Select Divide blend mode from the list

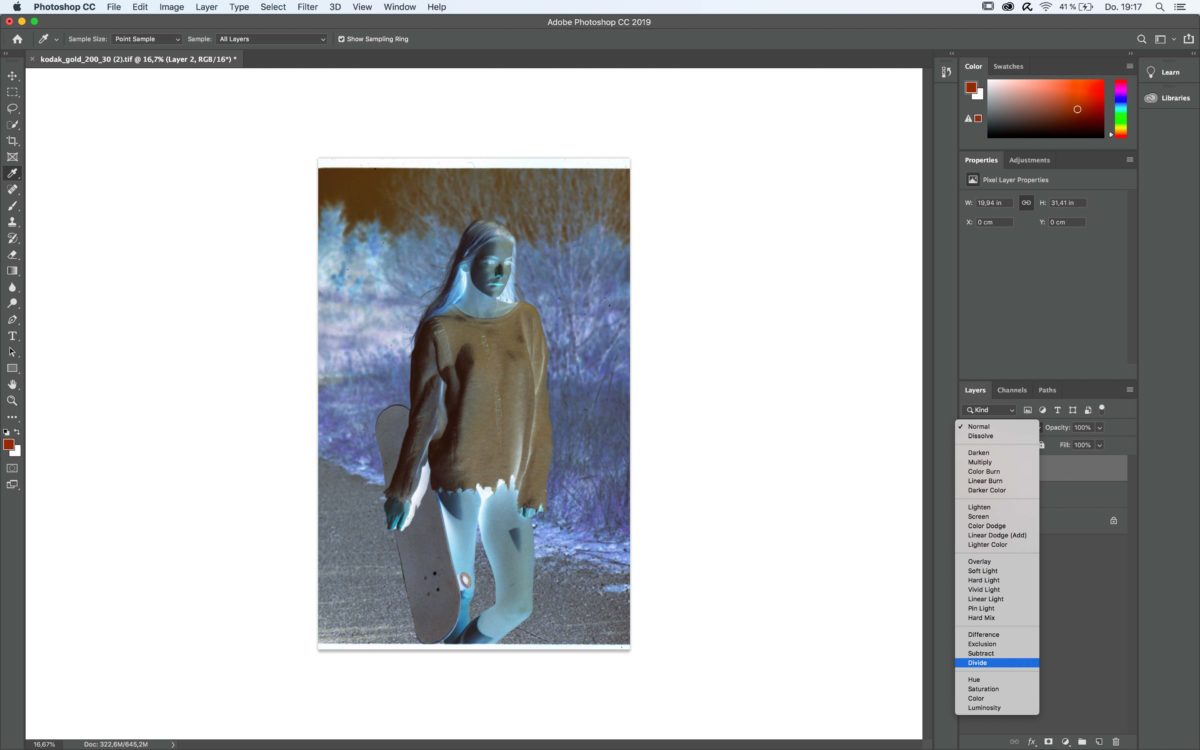coord(996,662)
